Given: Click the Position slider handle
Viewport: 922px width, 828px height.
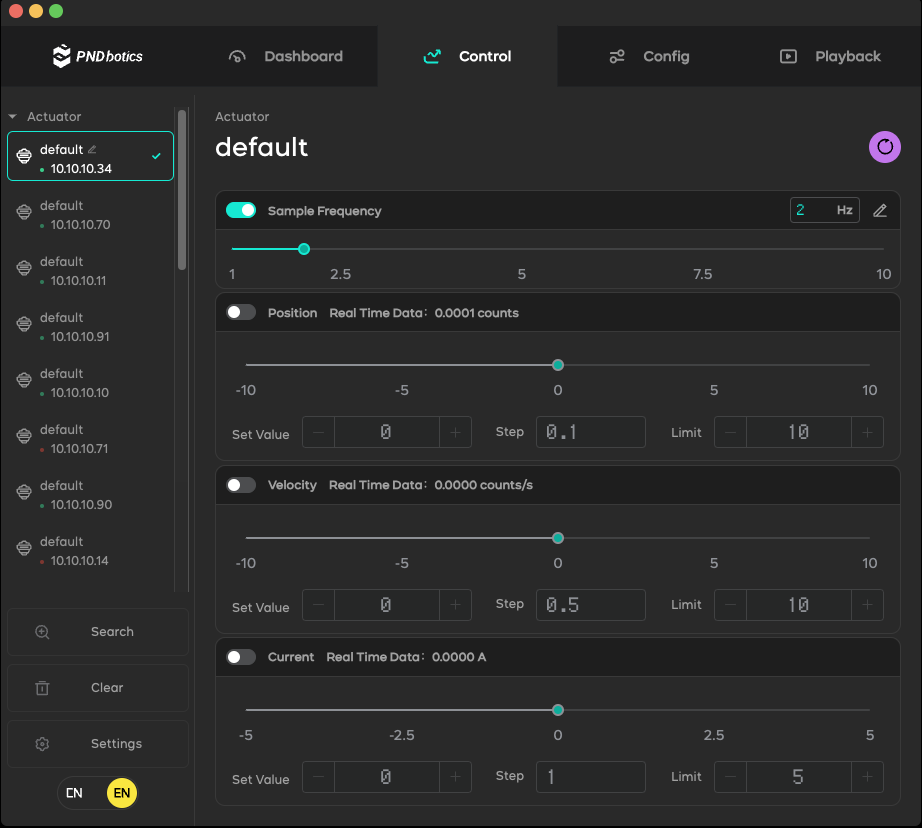Looking at the screenshot, I should [558, 365].
